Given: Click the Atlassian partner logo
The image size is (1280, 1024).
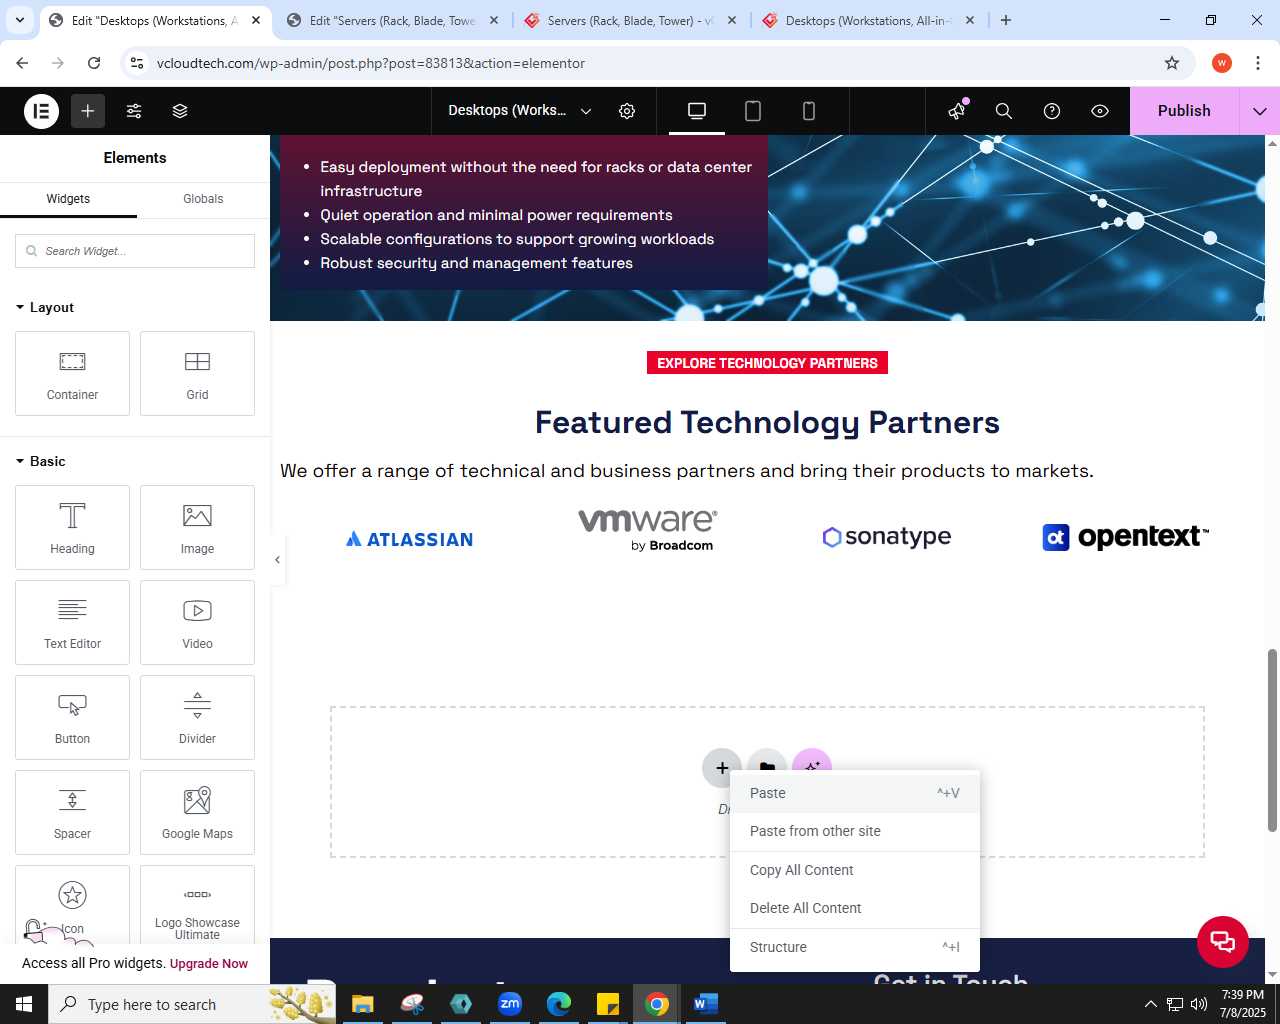Looking at the screenshot, I should 409,539.
